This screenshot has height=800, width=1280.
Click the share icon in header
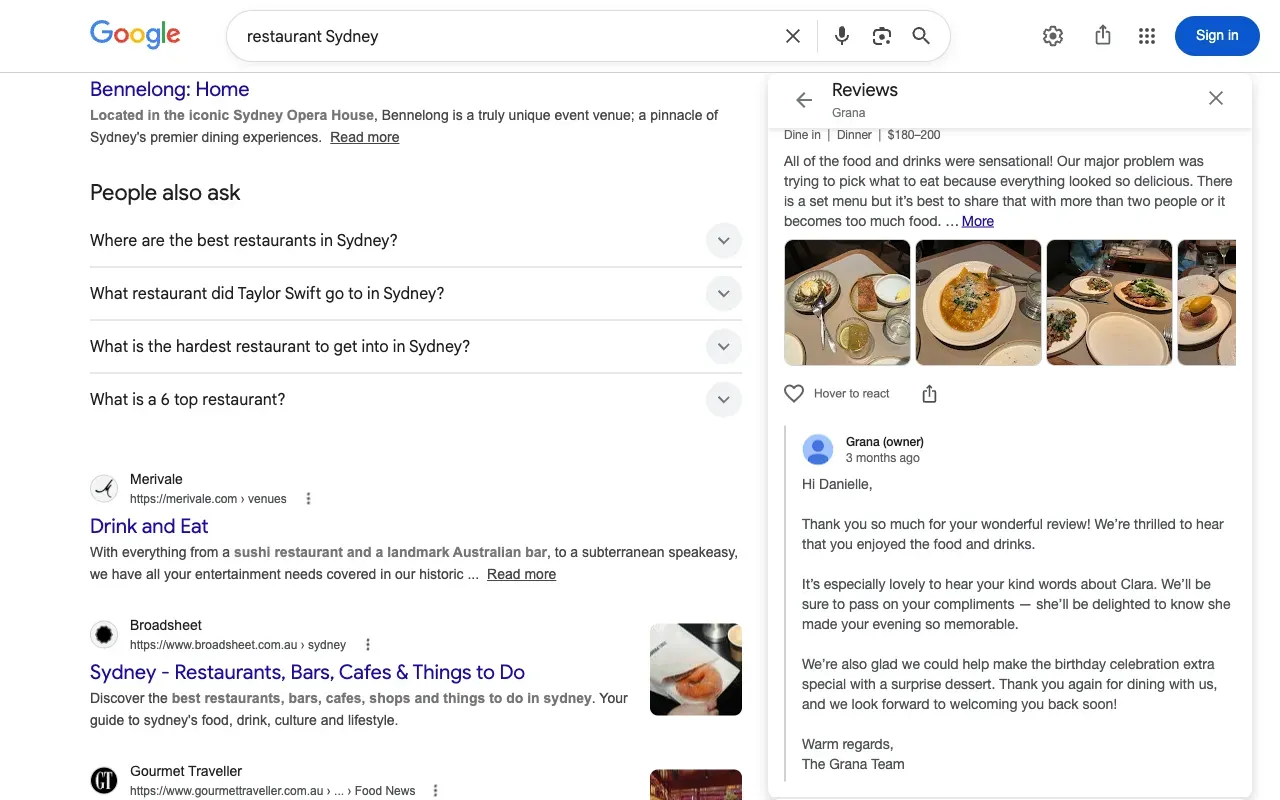tap(1103, 36)
